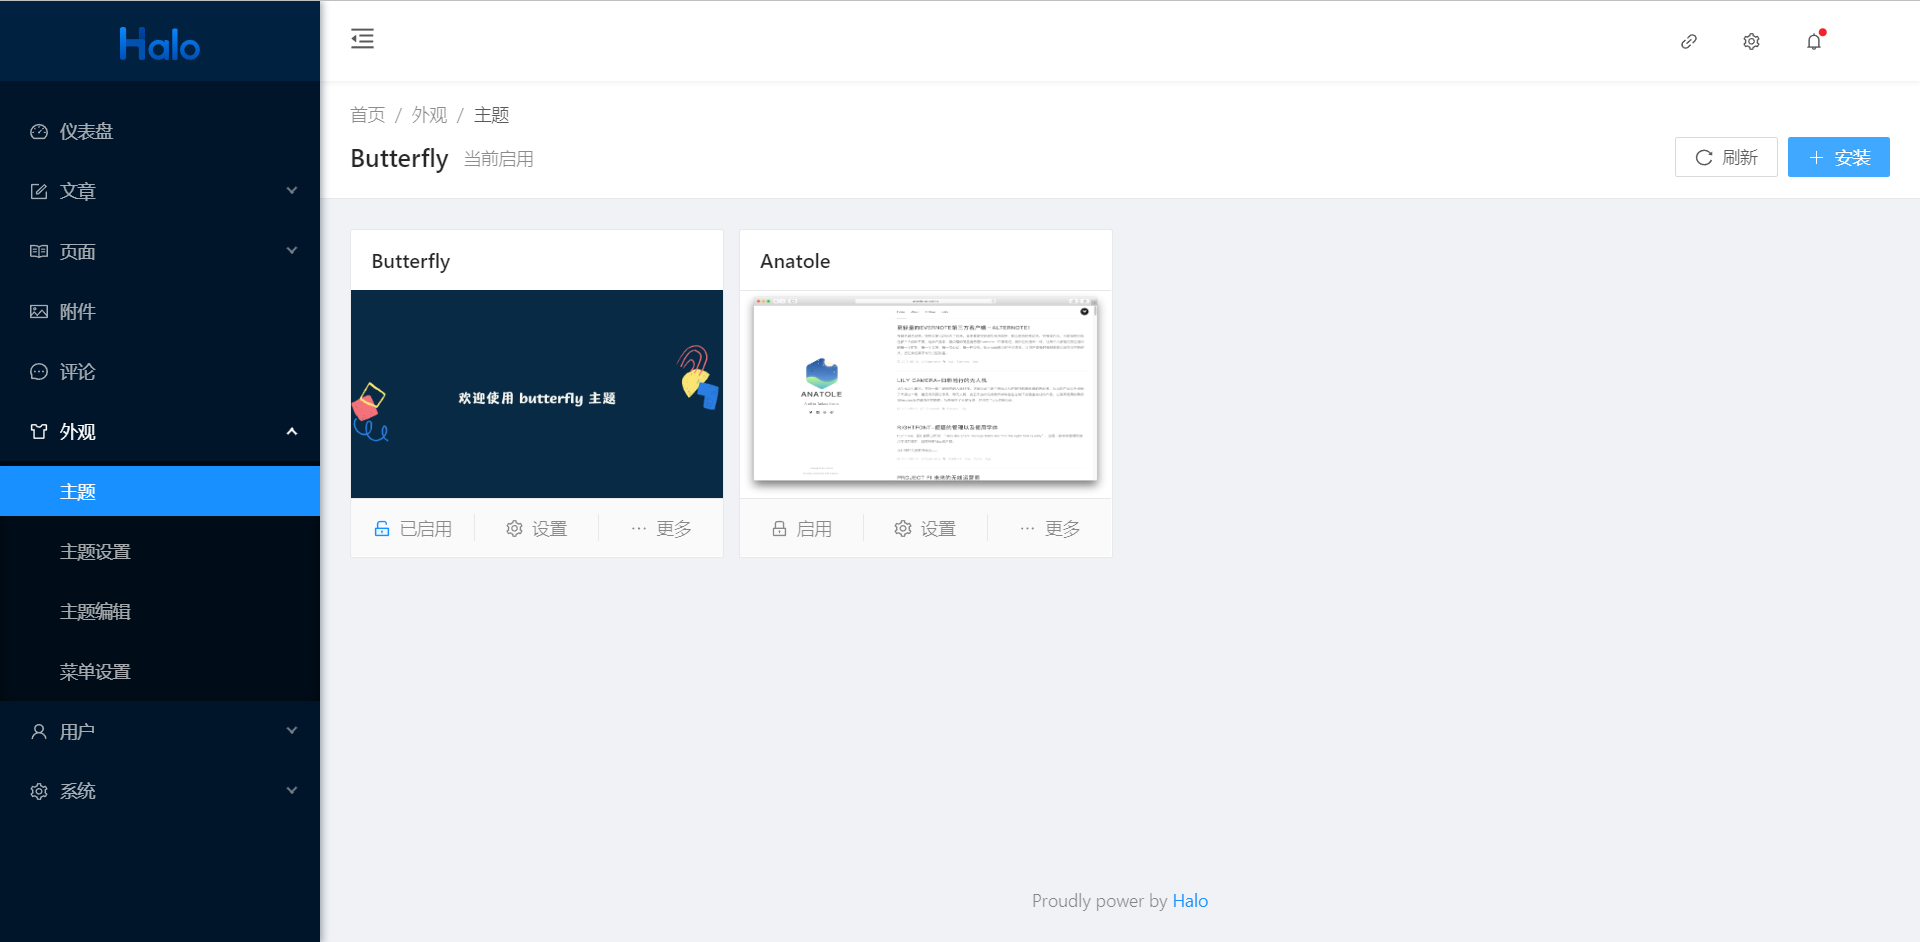1920x942 pixels.
Task: Click the link icon in top header
Action: tap(1689, 41)
